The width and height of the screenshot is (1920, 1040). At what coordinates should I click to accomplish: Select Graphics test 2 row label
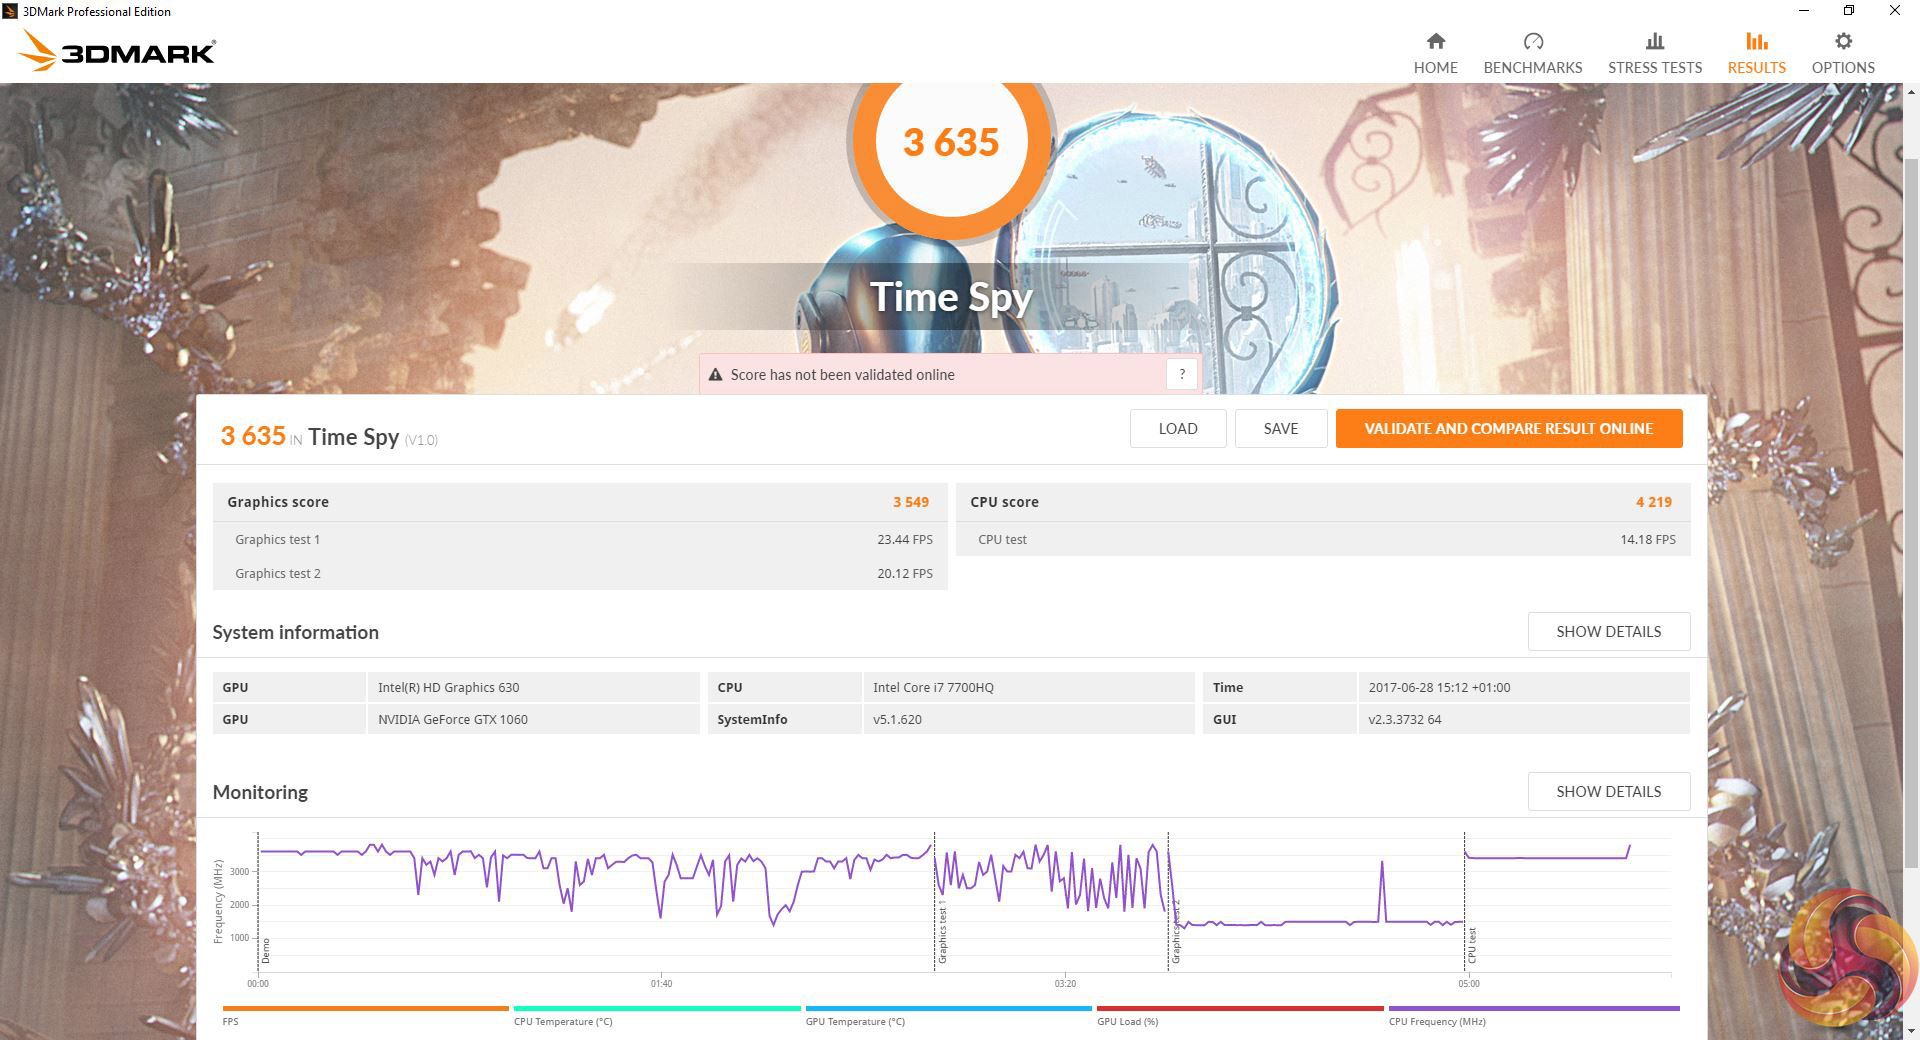point(277,573)
